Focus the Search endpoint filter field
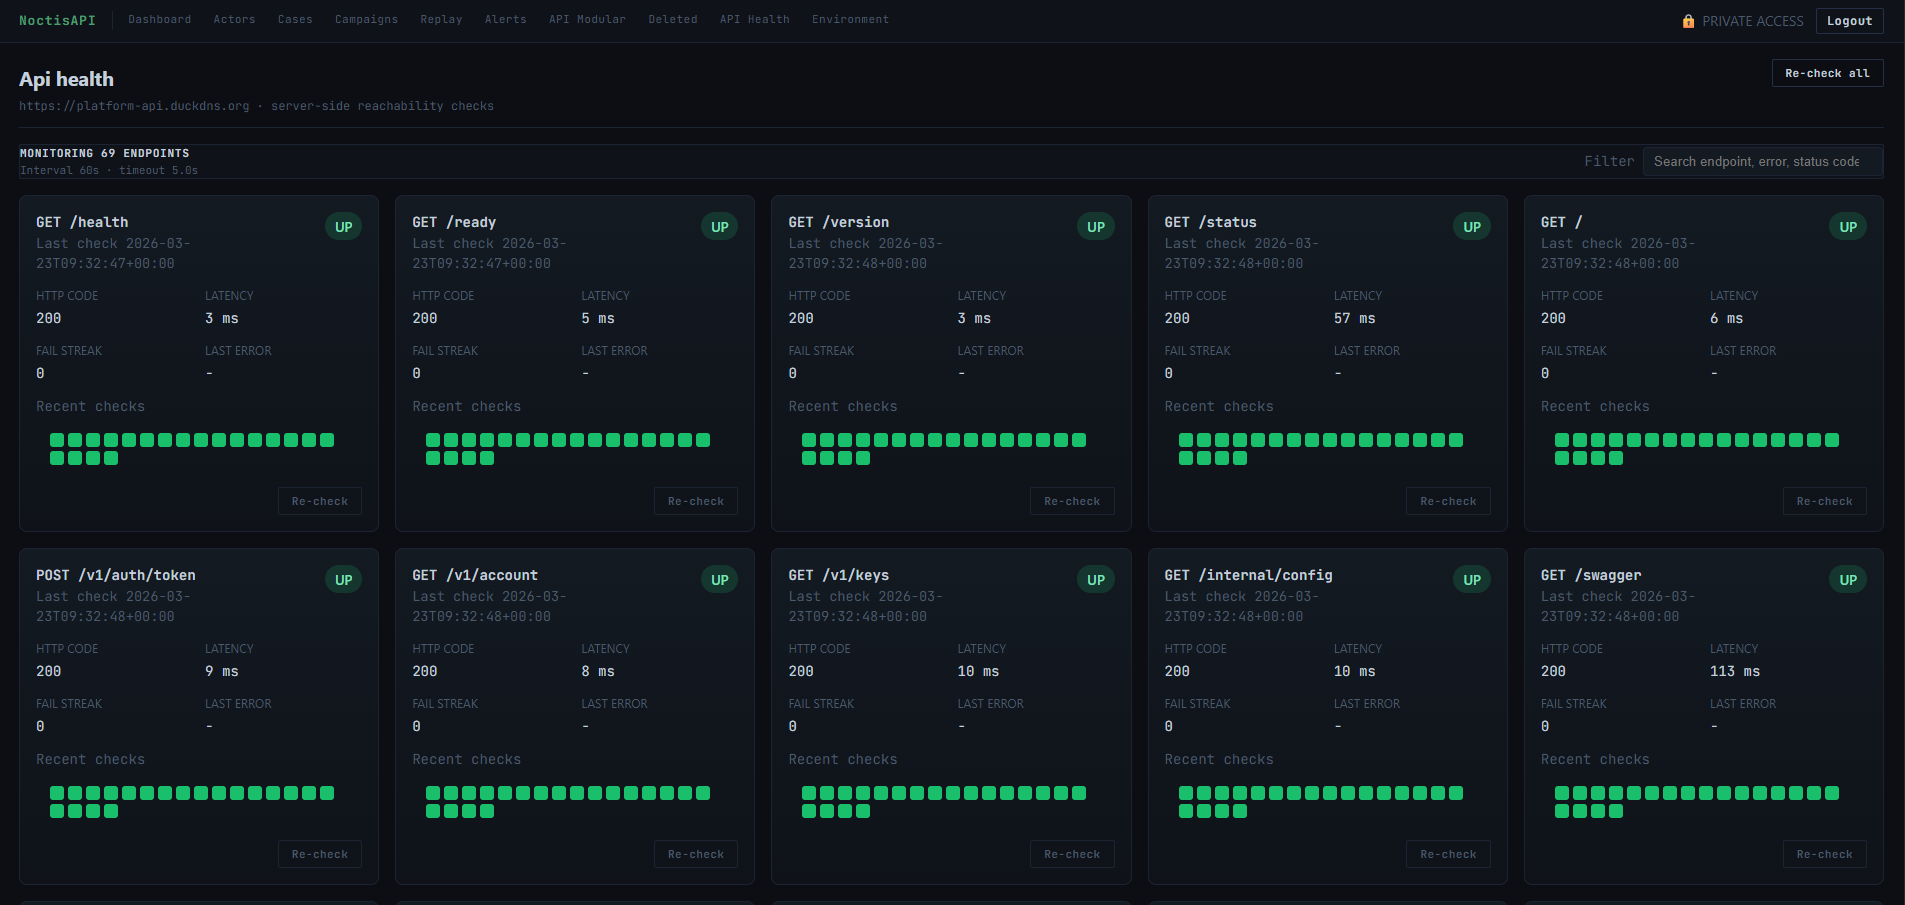Viewport: 1905px width, 905px height. [x=1763, y=161]
